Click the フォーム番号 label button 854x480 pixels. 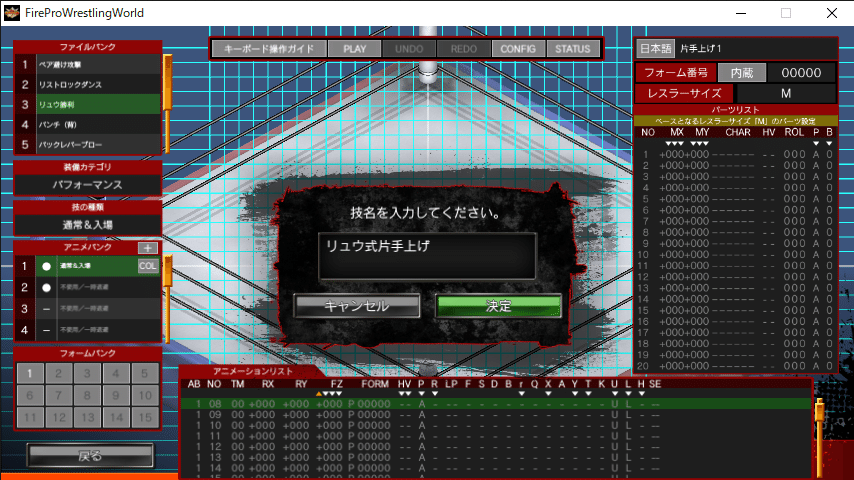[x=676, y=72]
